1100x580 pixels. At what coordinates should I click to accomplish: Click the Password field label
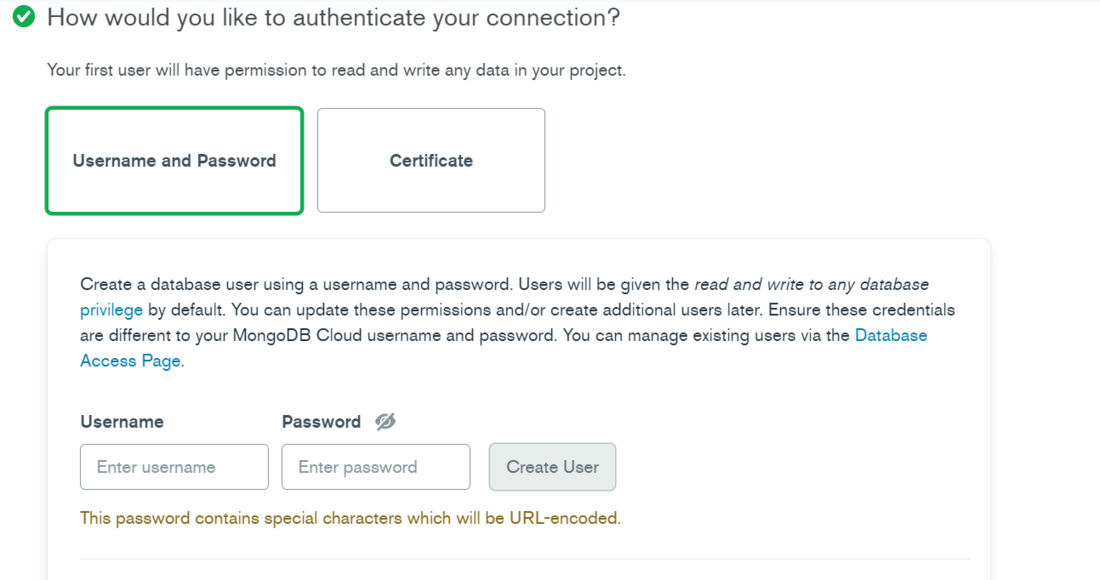click(x=321, y=422)
